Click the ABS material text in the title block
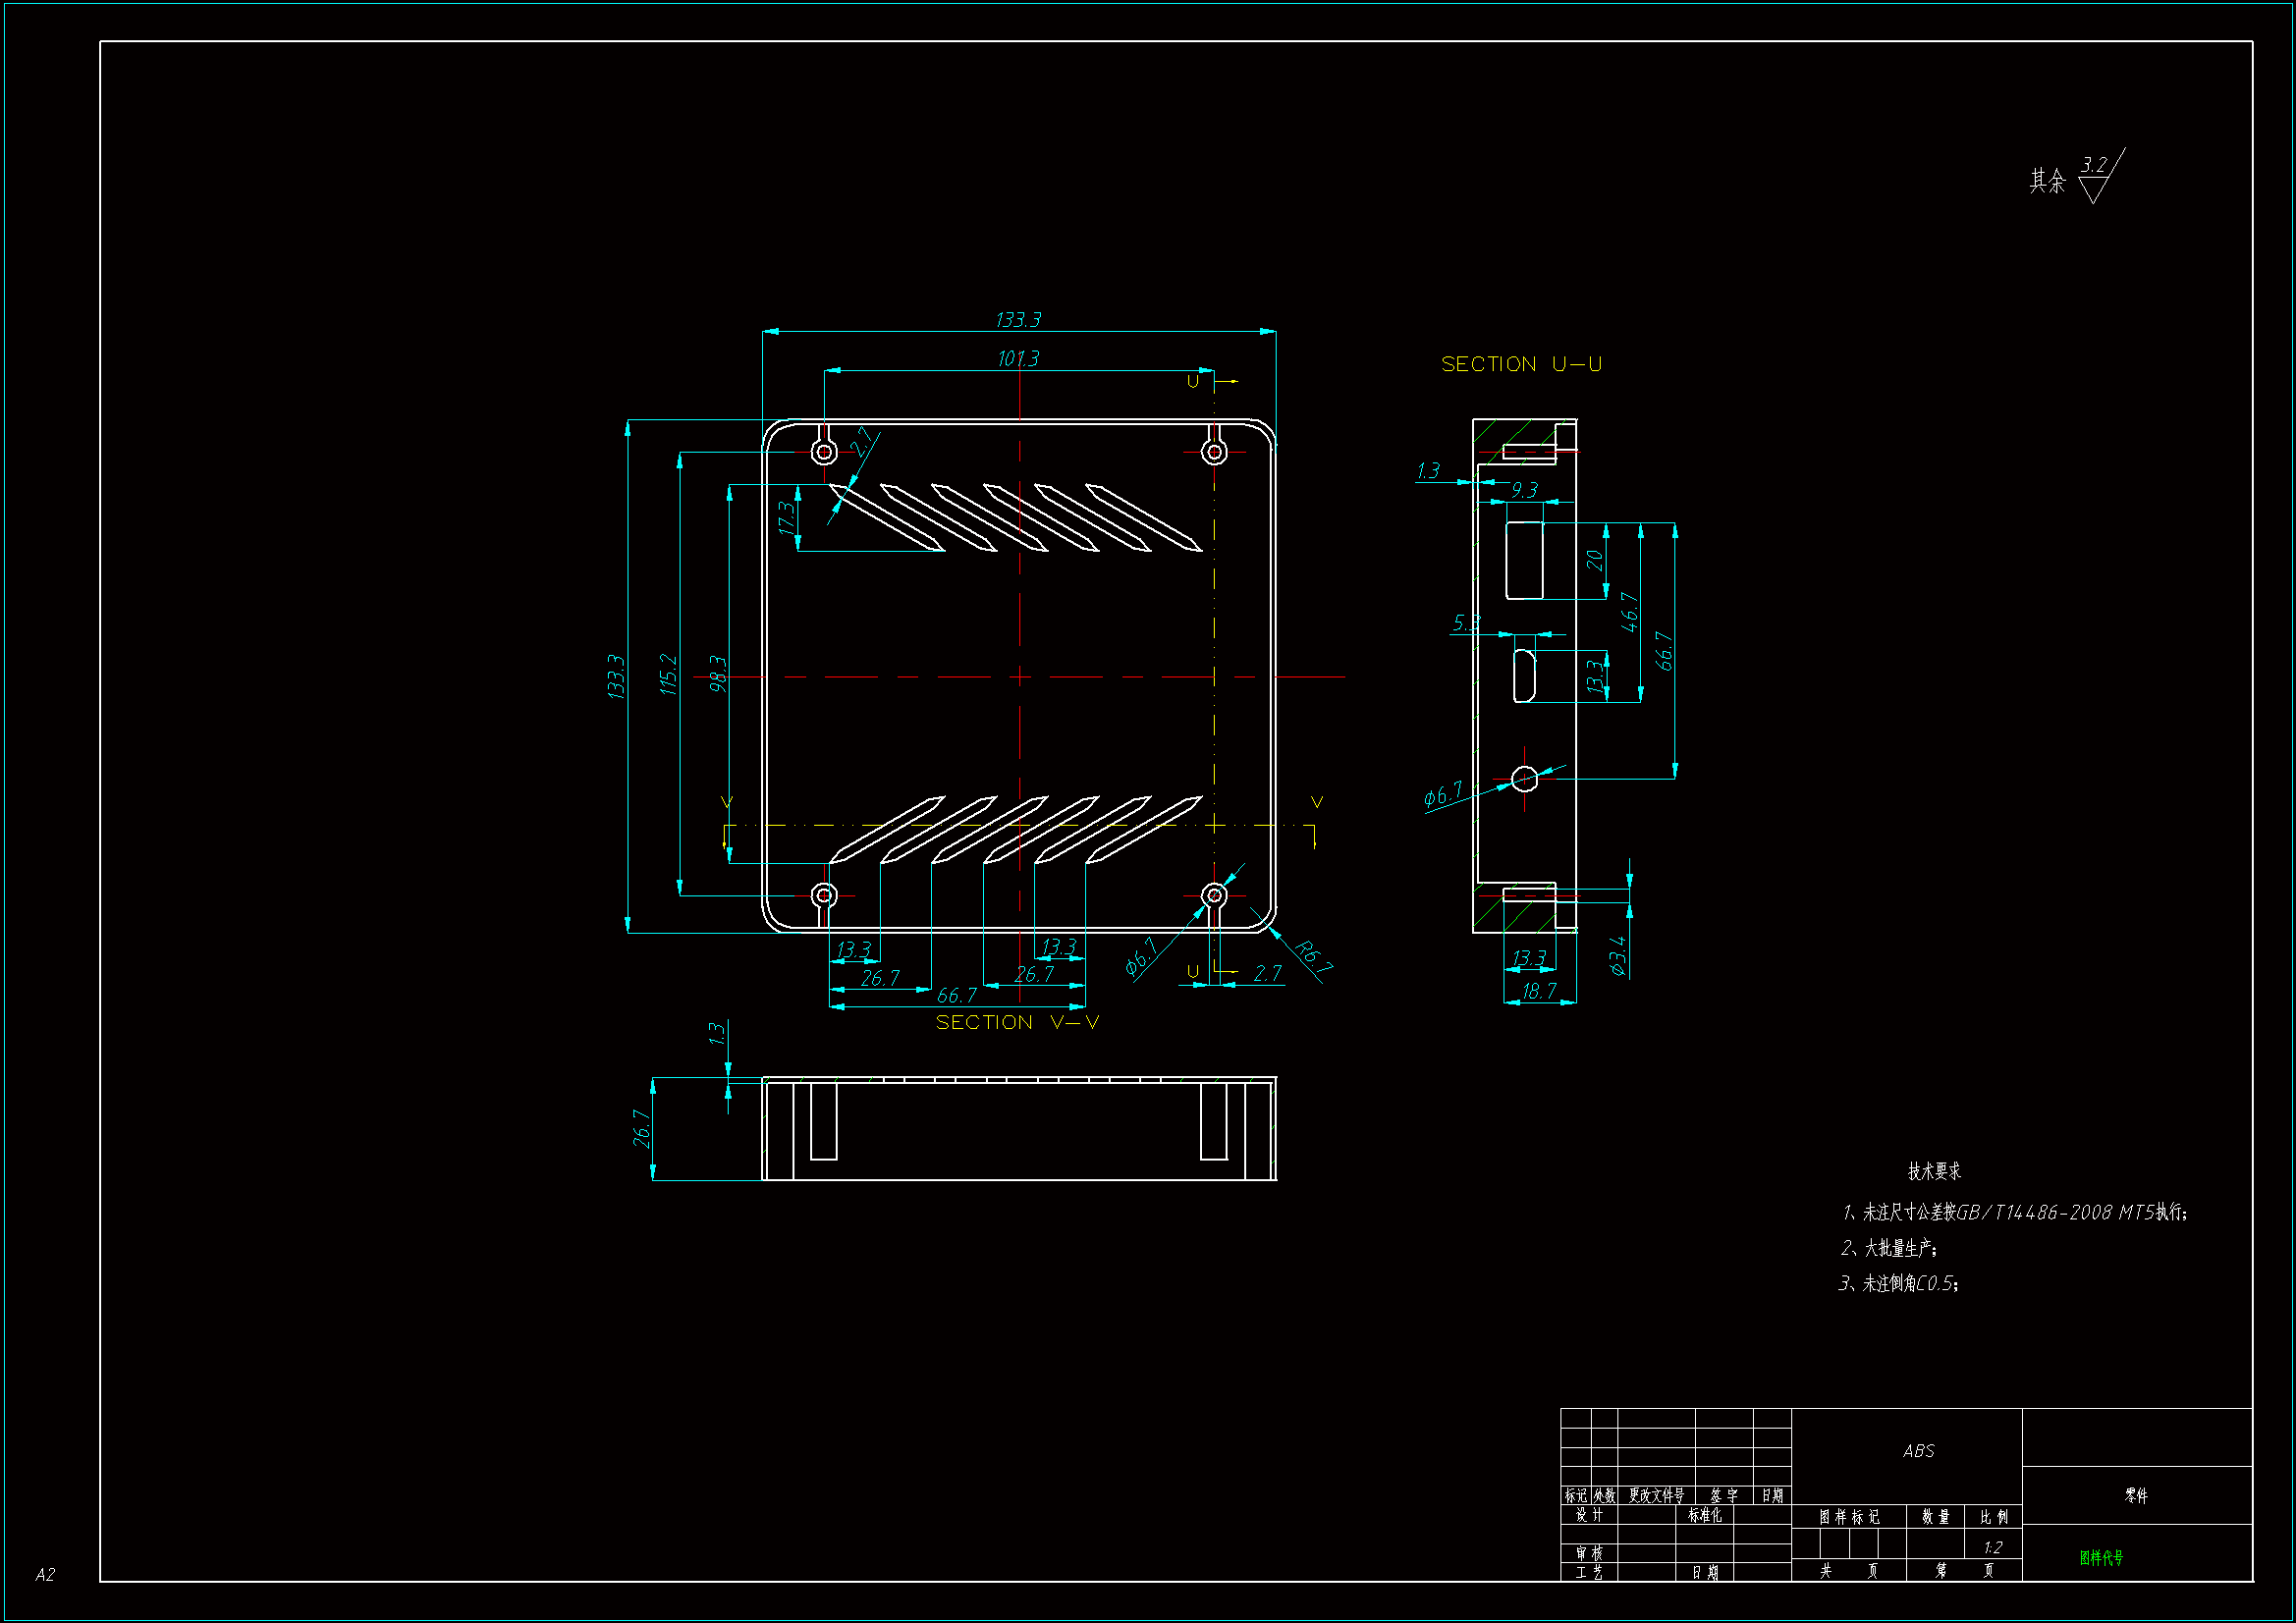 tap(1918, 1450)
